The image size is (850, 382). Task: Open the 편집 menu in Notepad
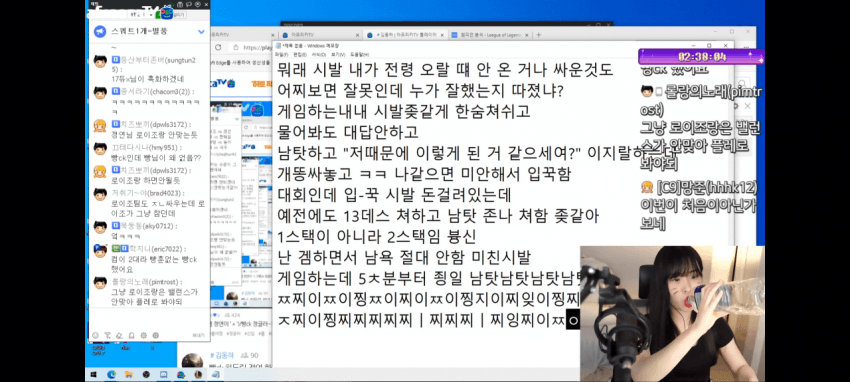click(300, 55)
